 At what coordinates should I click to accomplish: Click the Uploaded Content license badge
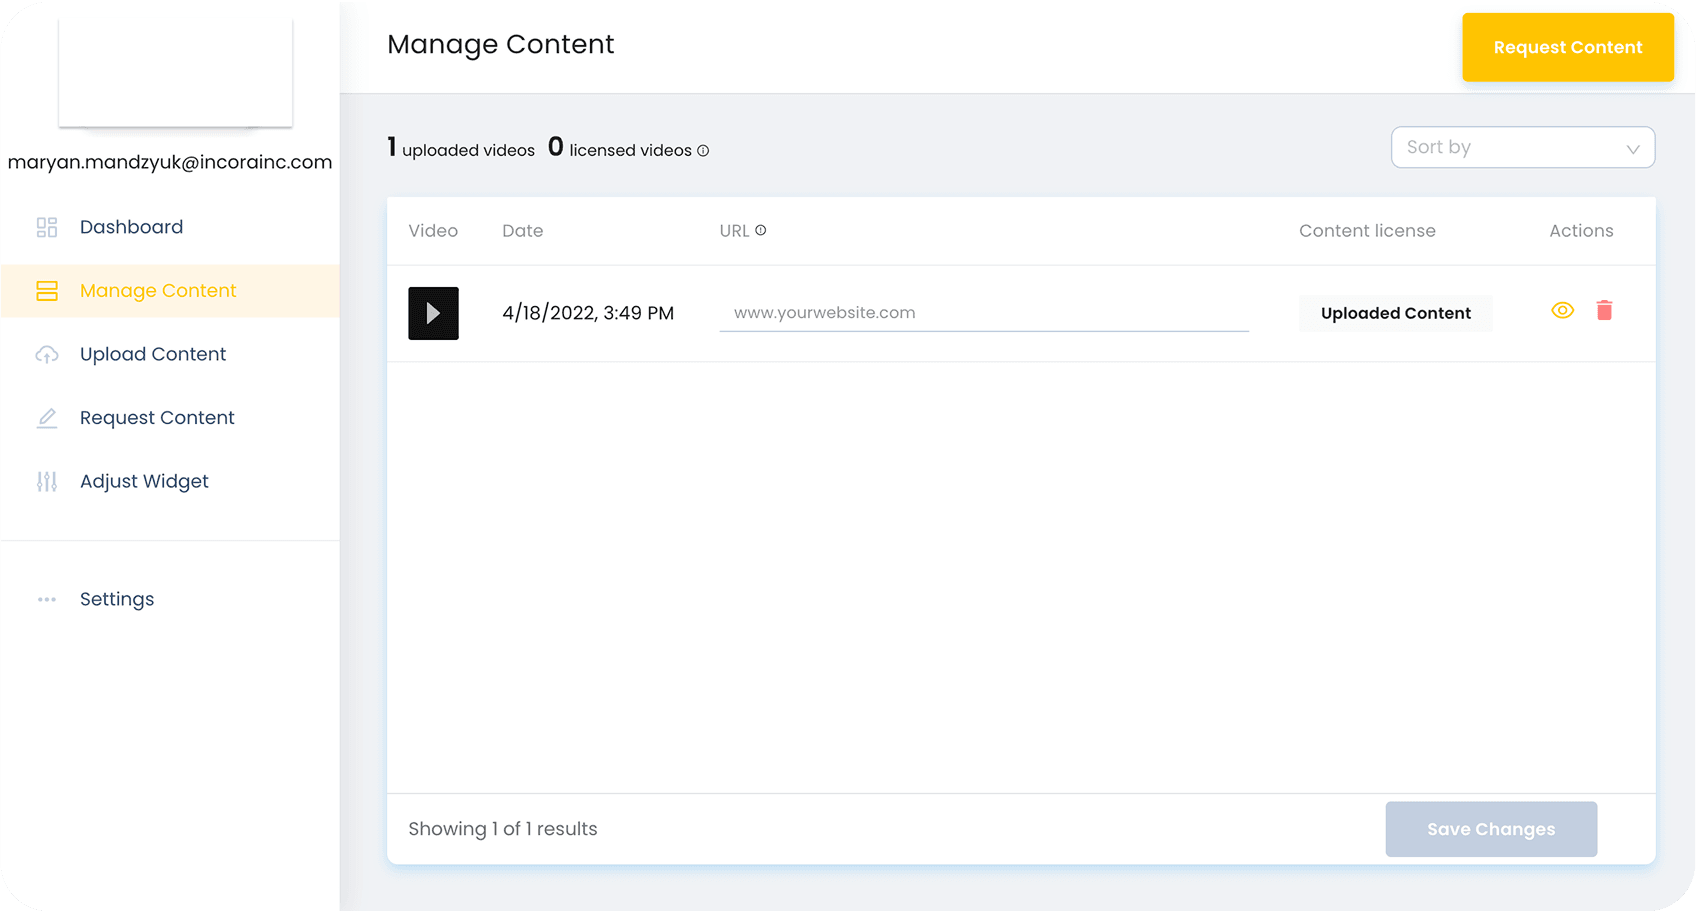(1395, 313)
